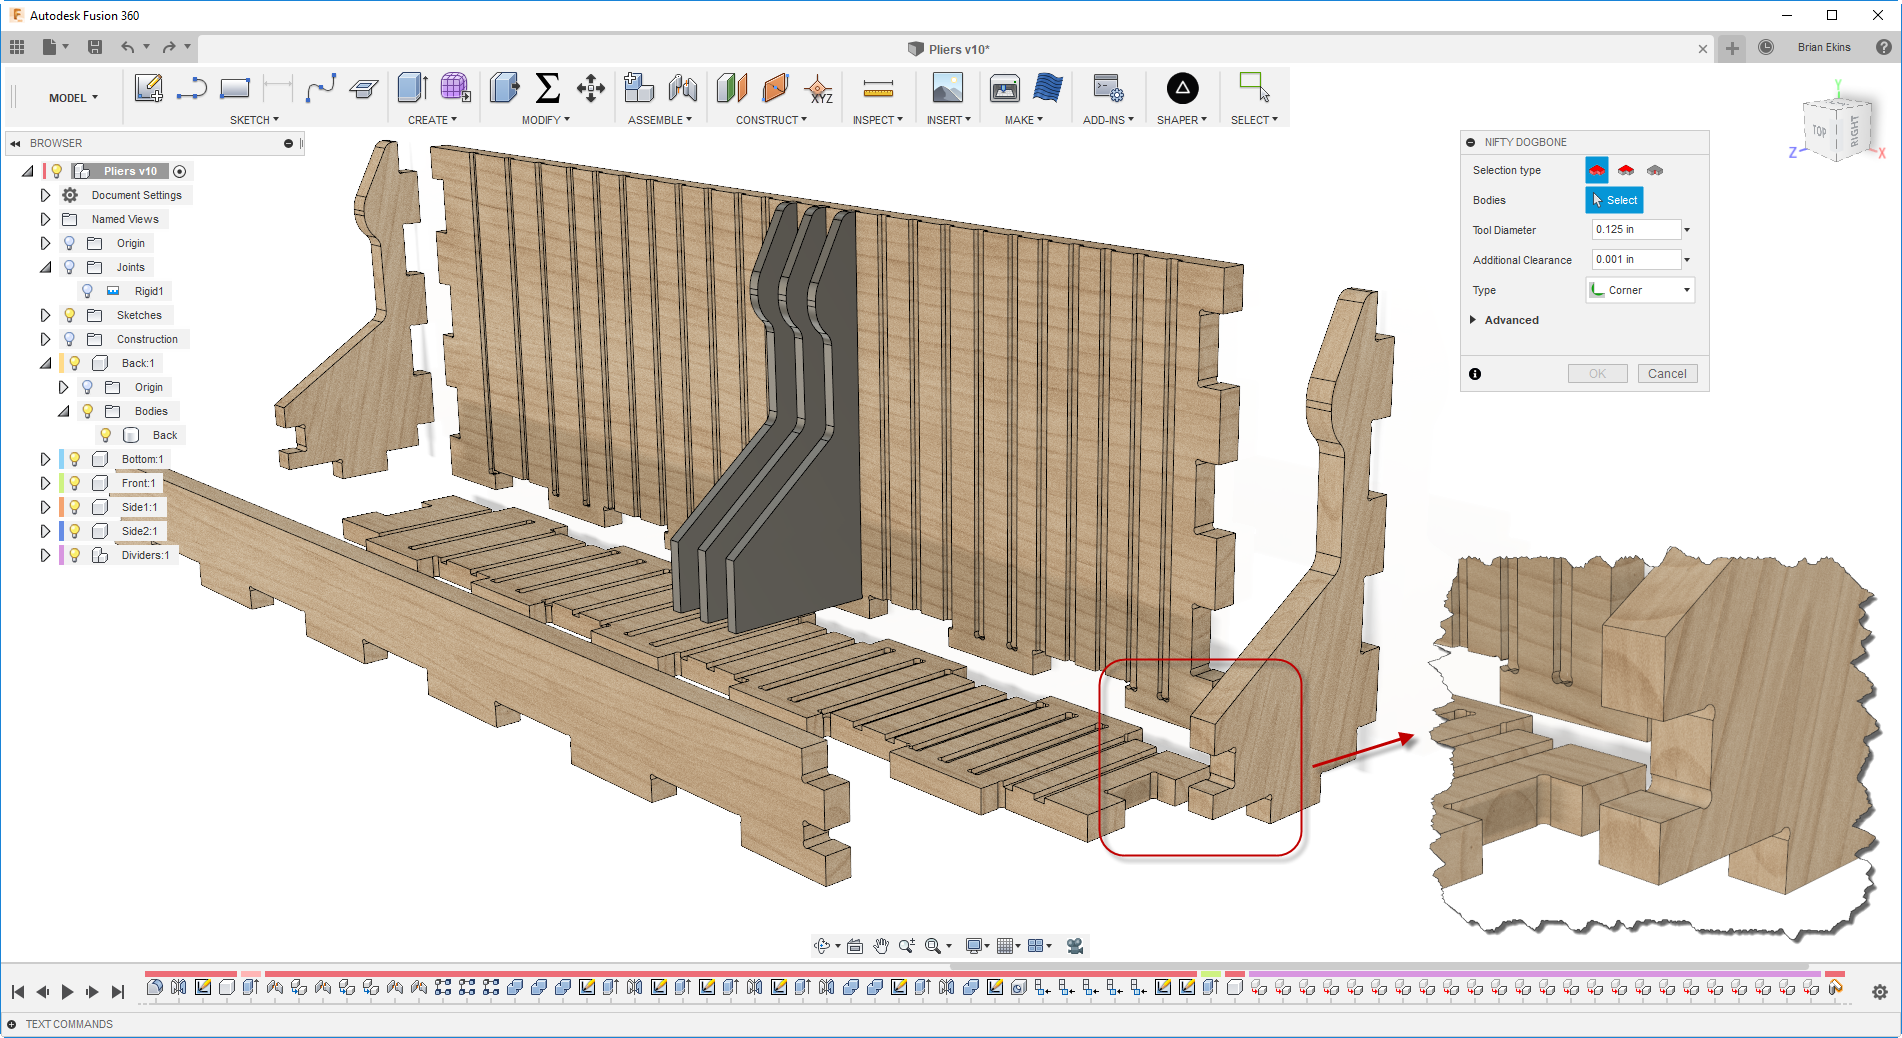The height and width of the screenshot is (1038, 1902).
Task: Select the Extrude tool in Create
Action: pos(411,89)
